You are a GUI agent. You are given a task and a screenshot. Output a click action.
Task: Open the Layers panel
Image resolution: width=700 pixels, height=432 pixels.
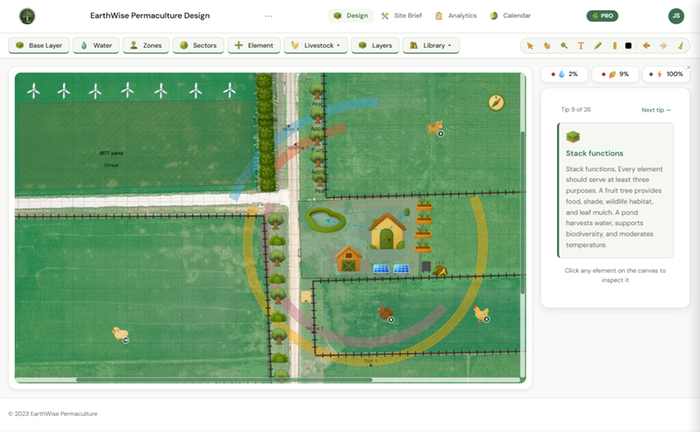click(375, 46)
